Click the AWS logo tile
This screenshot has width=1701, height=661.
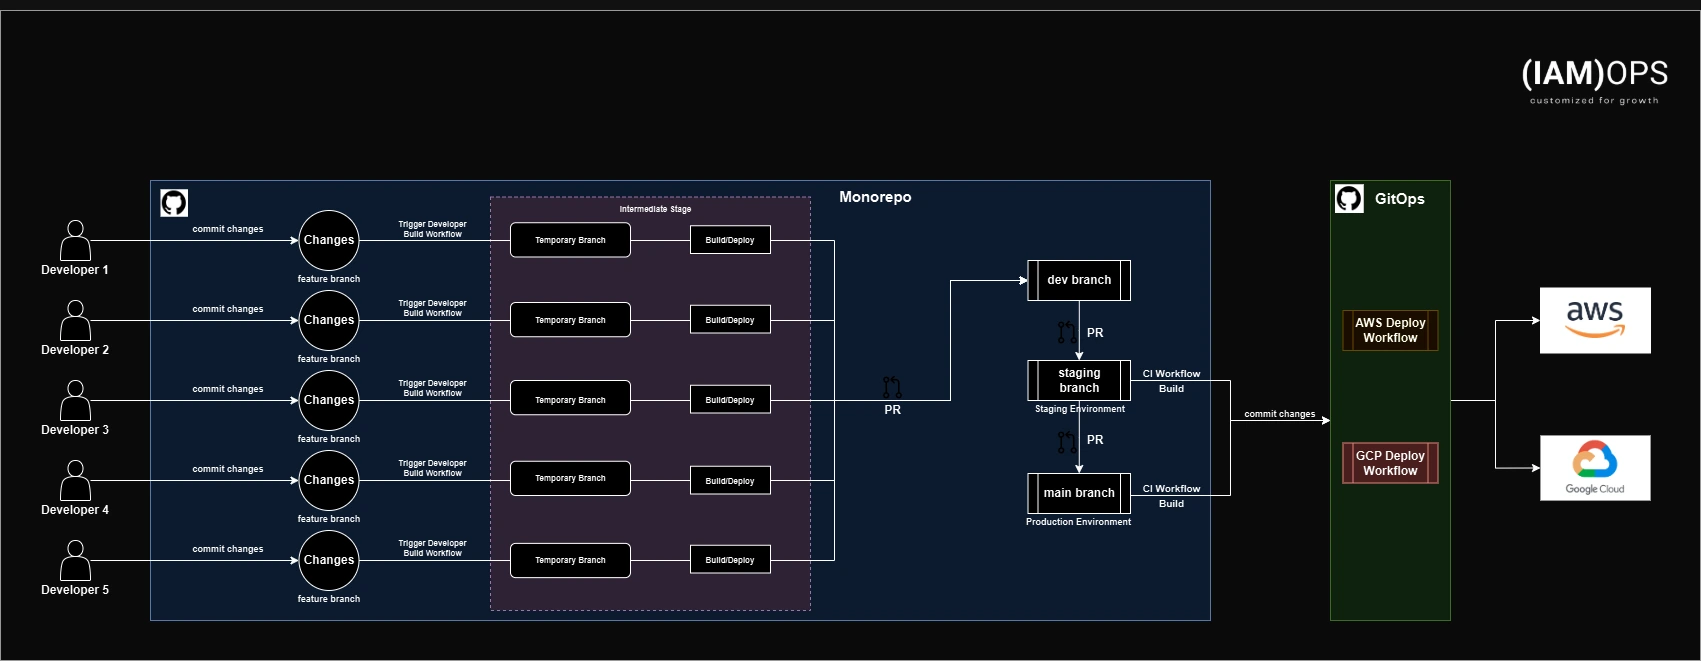[x=1595, y=320]
